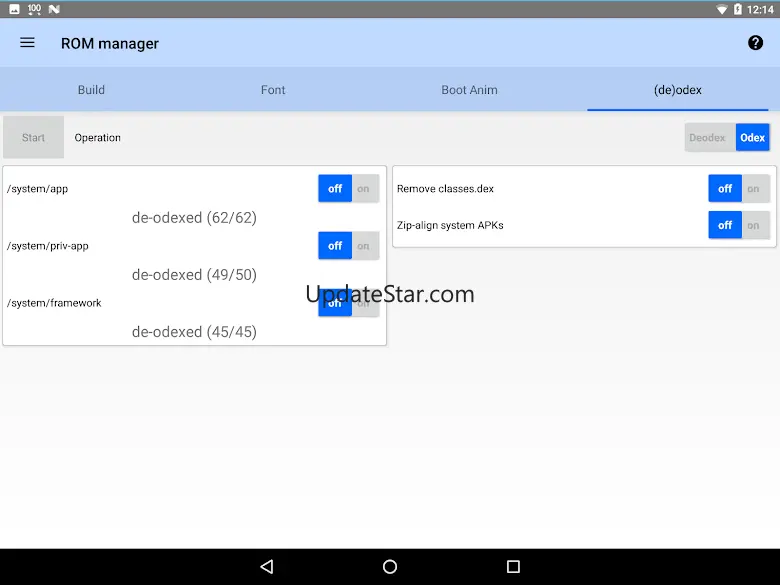Tap the recent apps square button
This screenshot has width=780, height=585.
(513, 566)
